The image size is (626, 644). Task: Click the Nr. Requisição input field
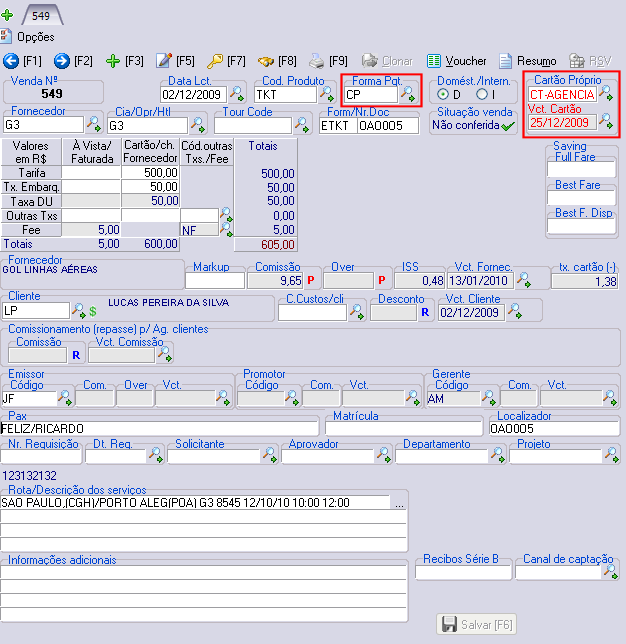click(x=41, y=456)
